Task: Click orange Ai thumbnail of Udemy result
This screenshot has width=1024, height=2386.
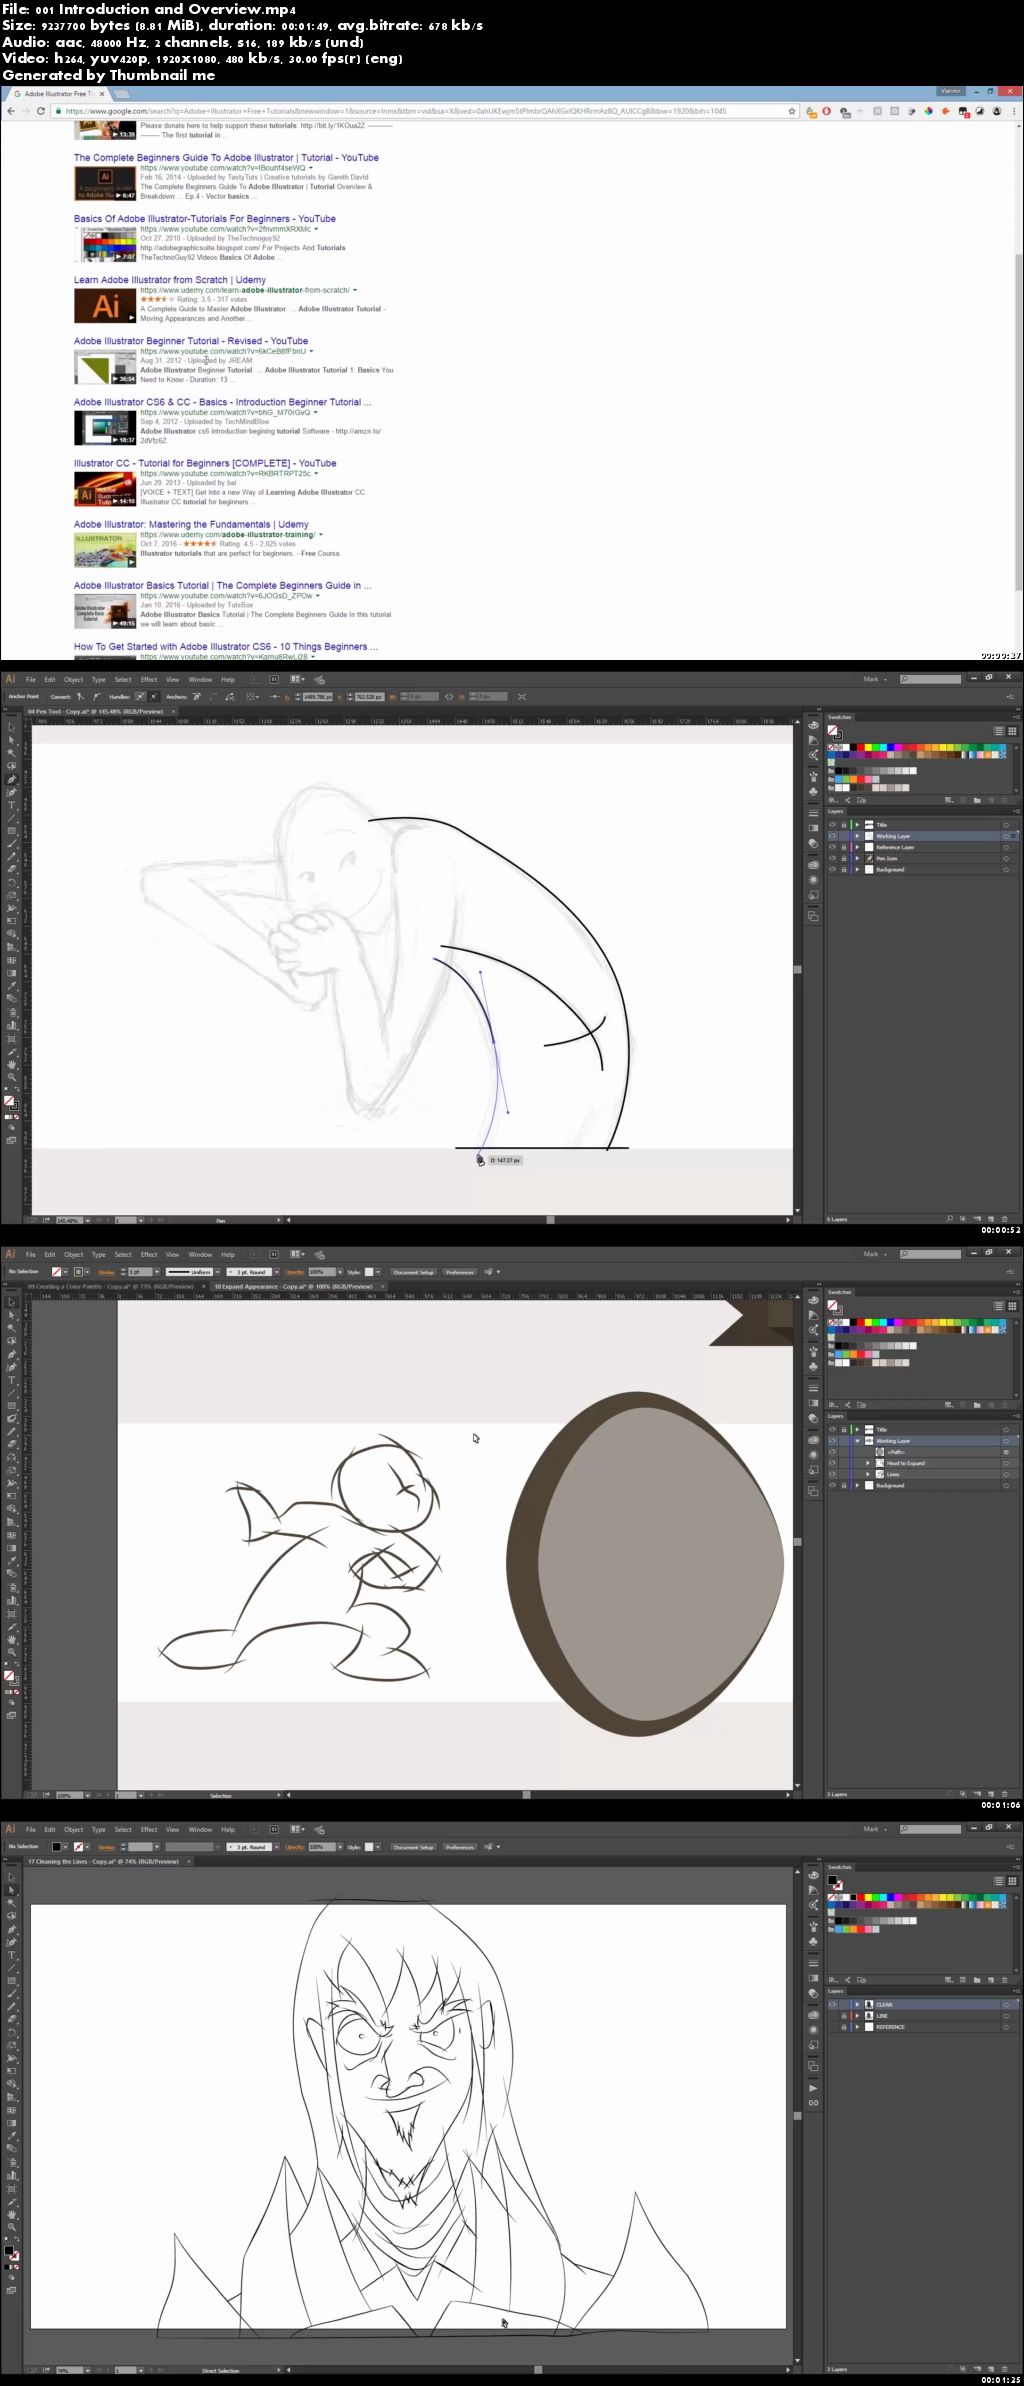Action: pos(105,306)
